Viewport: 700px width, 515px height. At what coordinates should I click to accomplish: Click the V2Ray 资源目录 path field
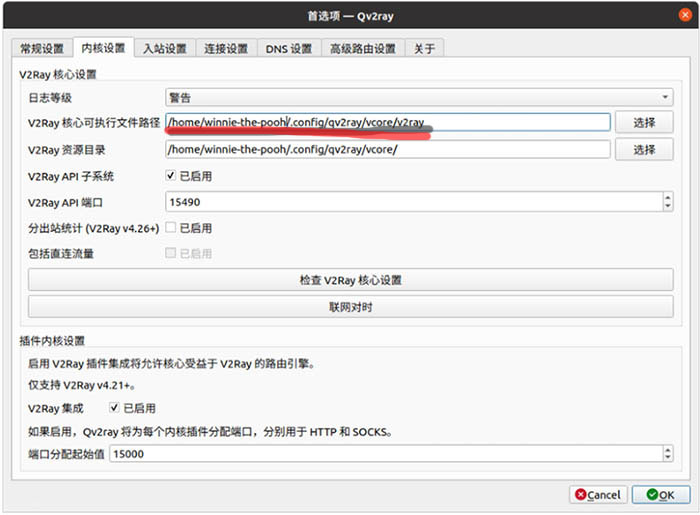(388, 149)
